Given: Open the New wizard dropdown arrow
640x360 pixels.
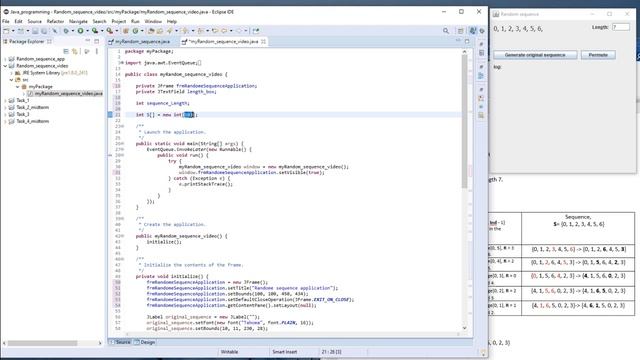Looking at the screenshot, I should (x=13, y=31).
